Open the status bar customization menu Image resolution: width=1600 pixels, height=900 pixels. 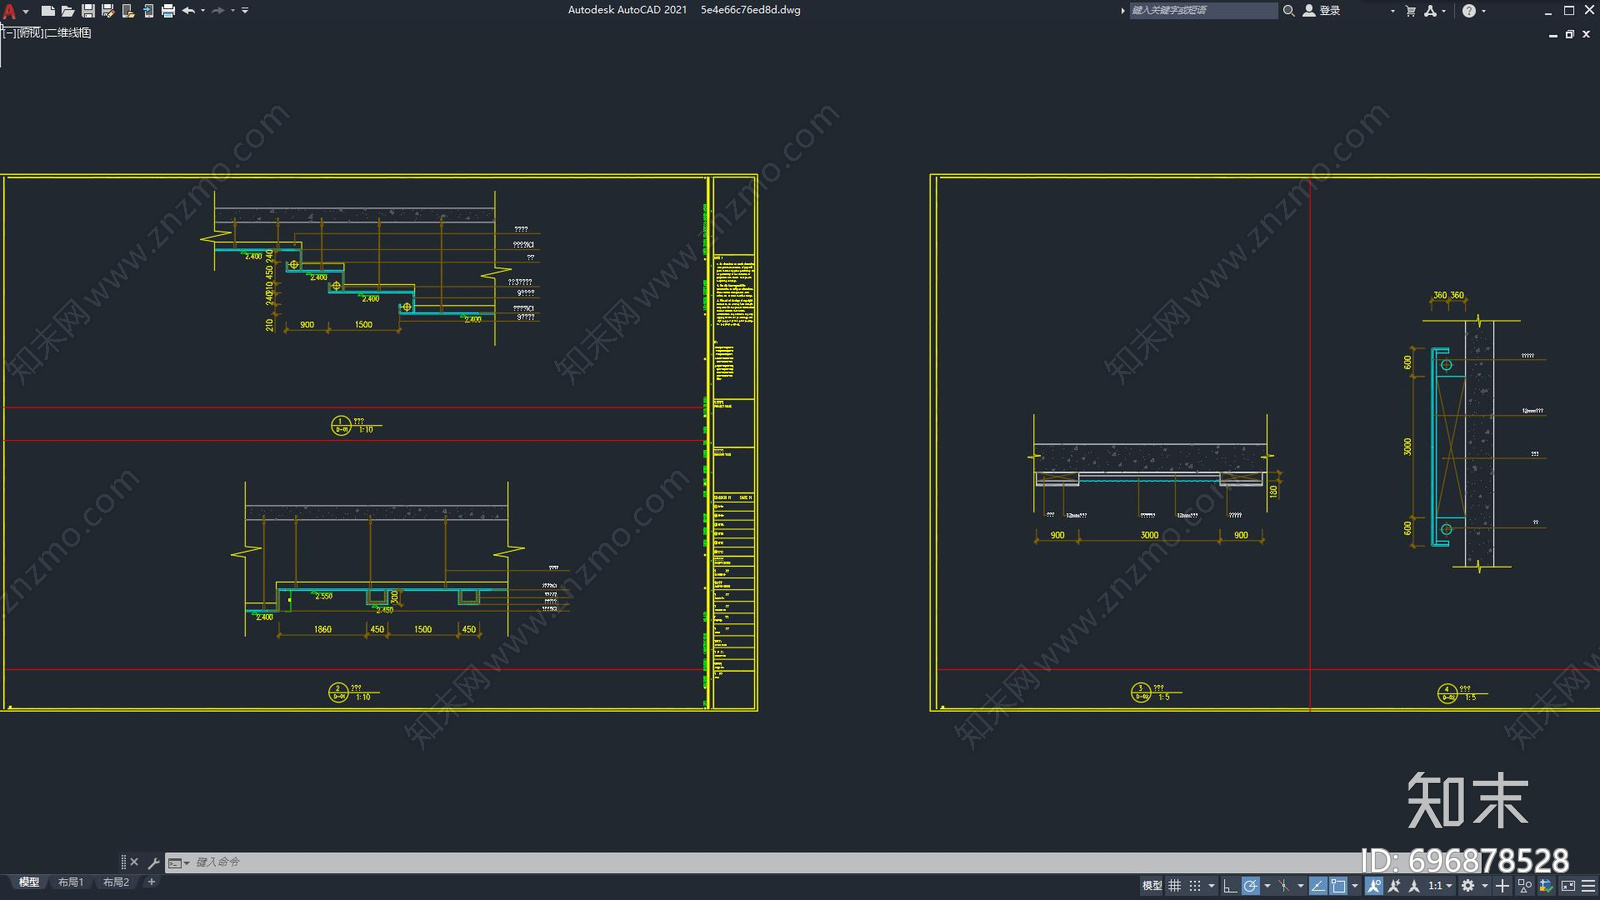click(x=1588, y=886)
